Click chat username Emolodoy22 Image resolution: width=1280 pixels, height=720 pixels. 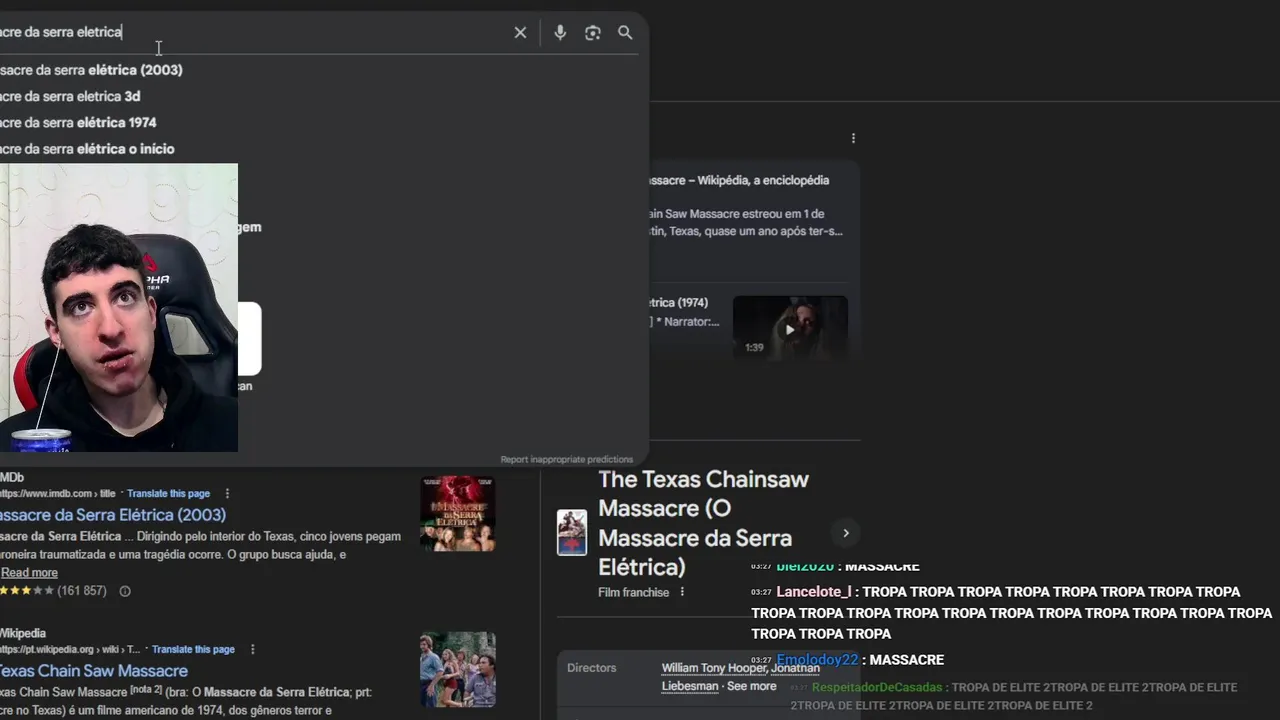817,660
